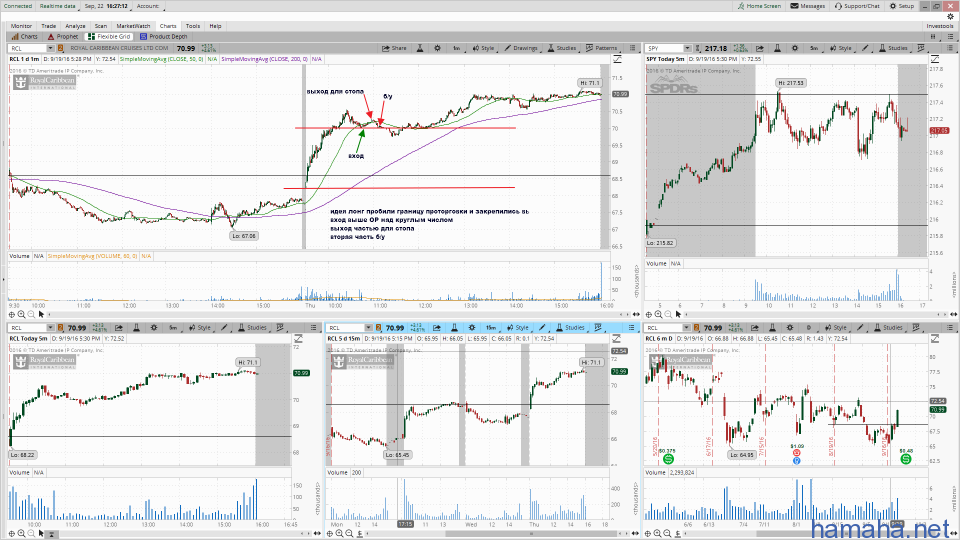Open the Style menu on SPY chart
This screenshot has width=960, height=540.
tap(841, 48)
